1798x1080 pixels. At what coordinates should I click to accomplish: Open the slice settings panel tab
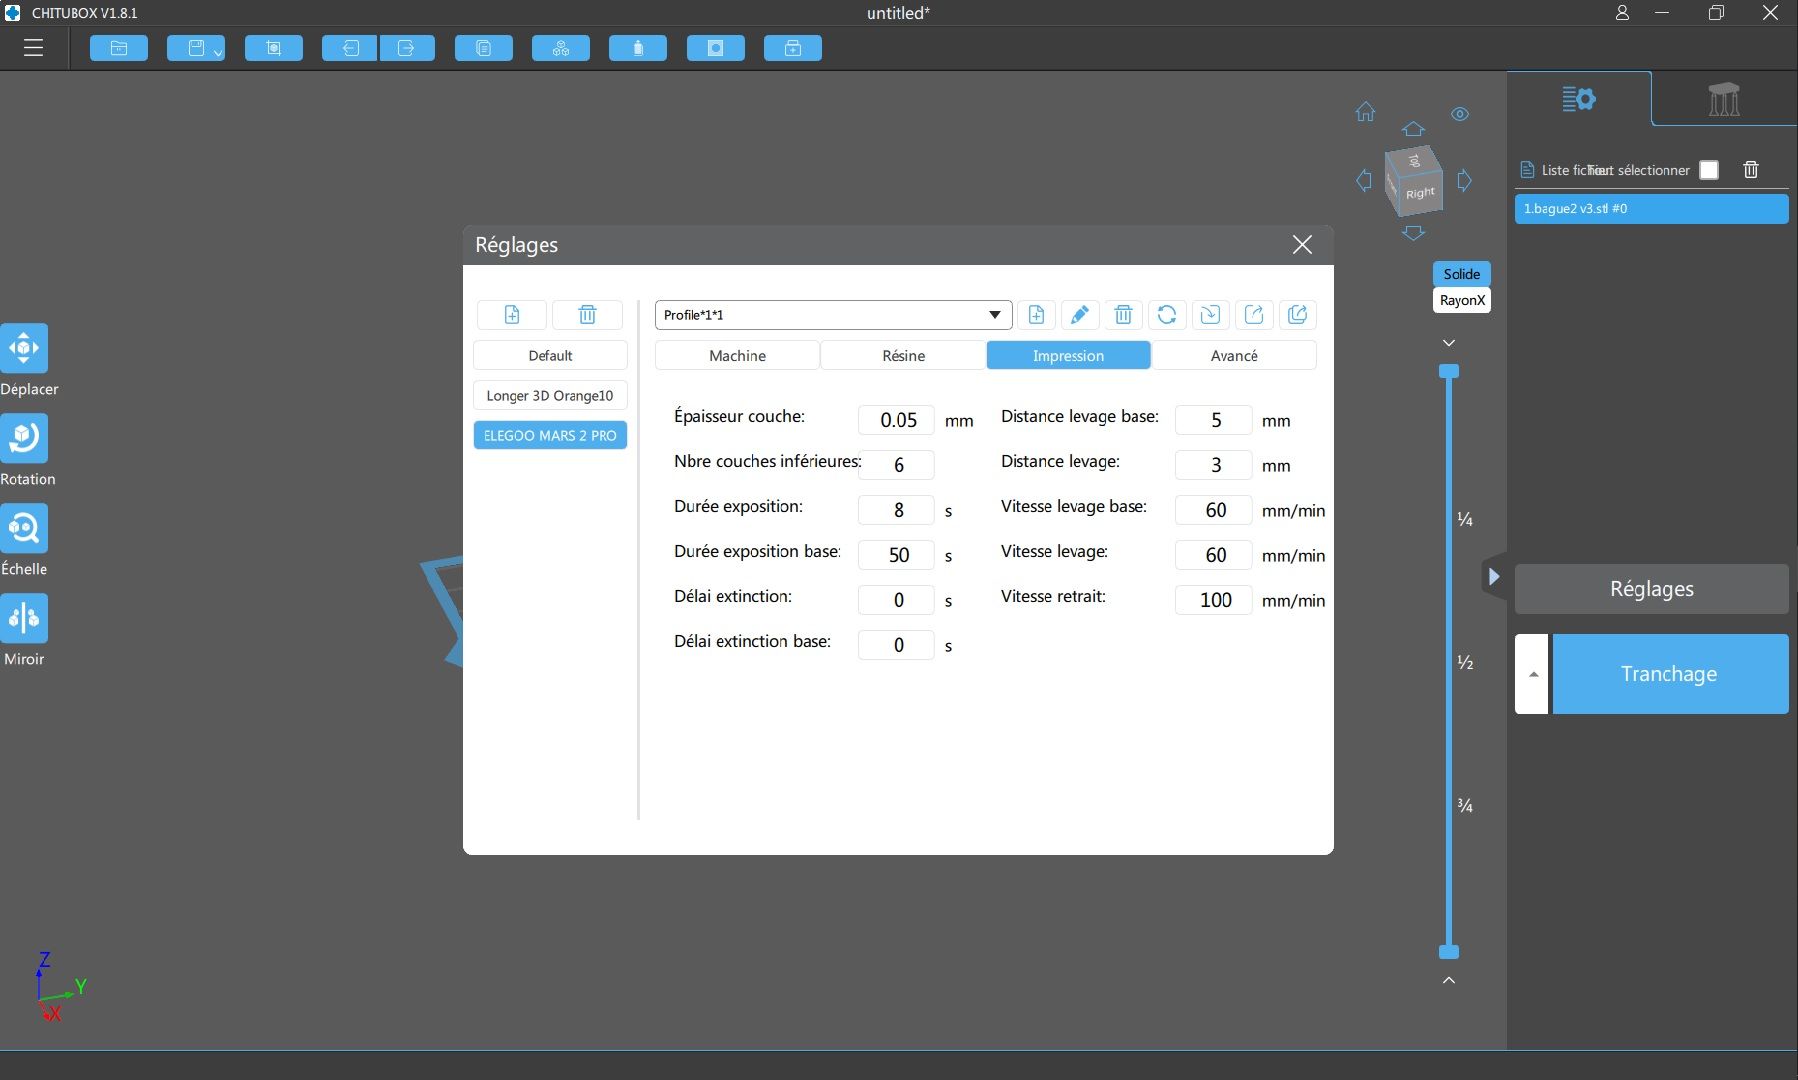(x=1579, y=99)
